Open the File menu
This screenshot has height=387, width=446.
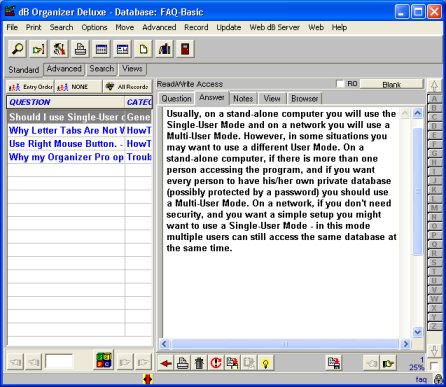(12, 27)
